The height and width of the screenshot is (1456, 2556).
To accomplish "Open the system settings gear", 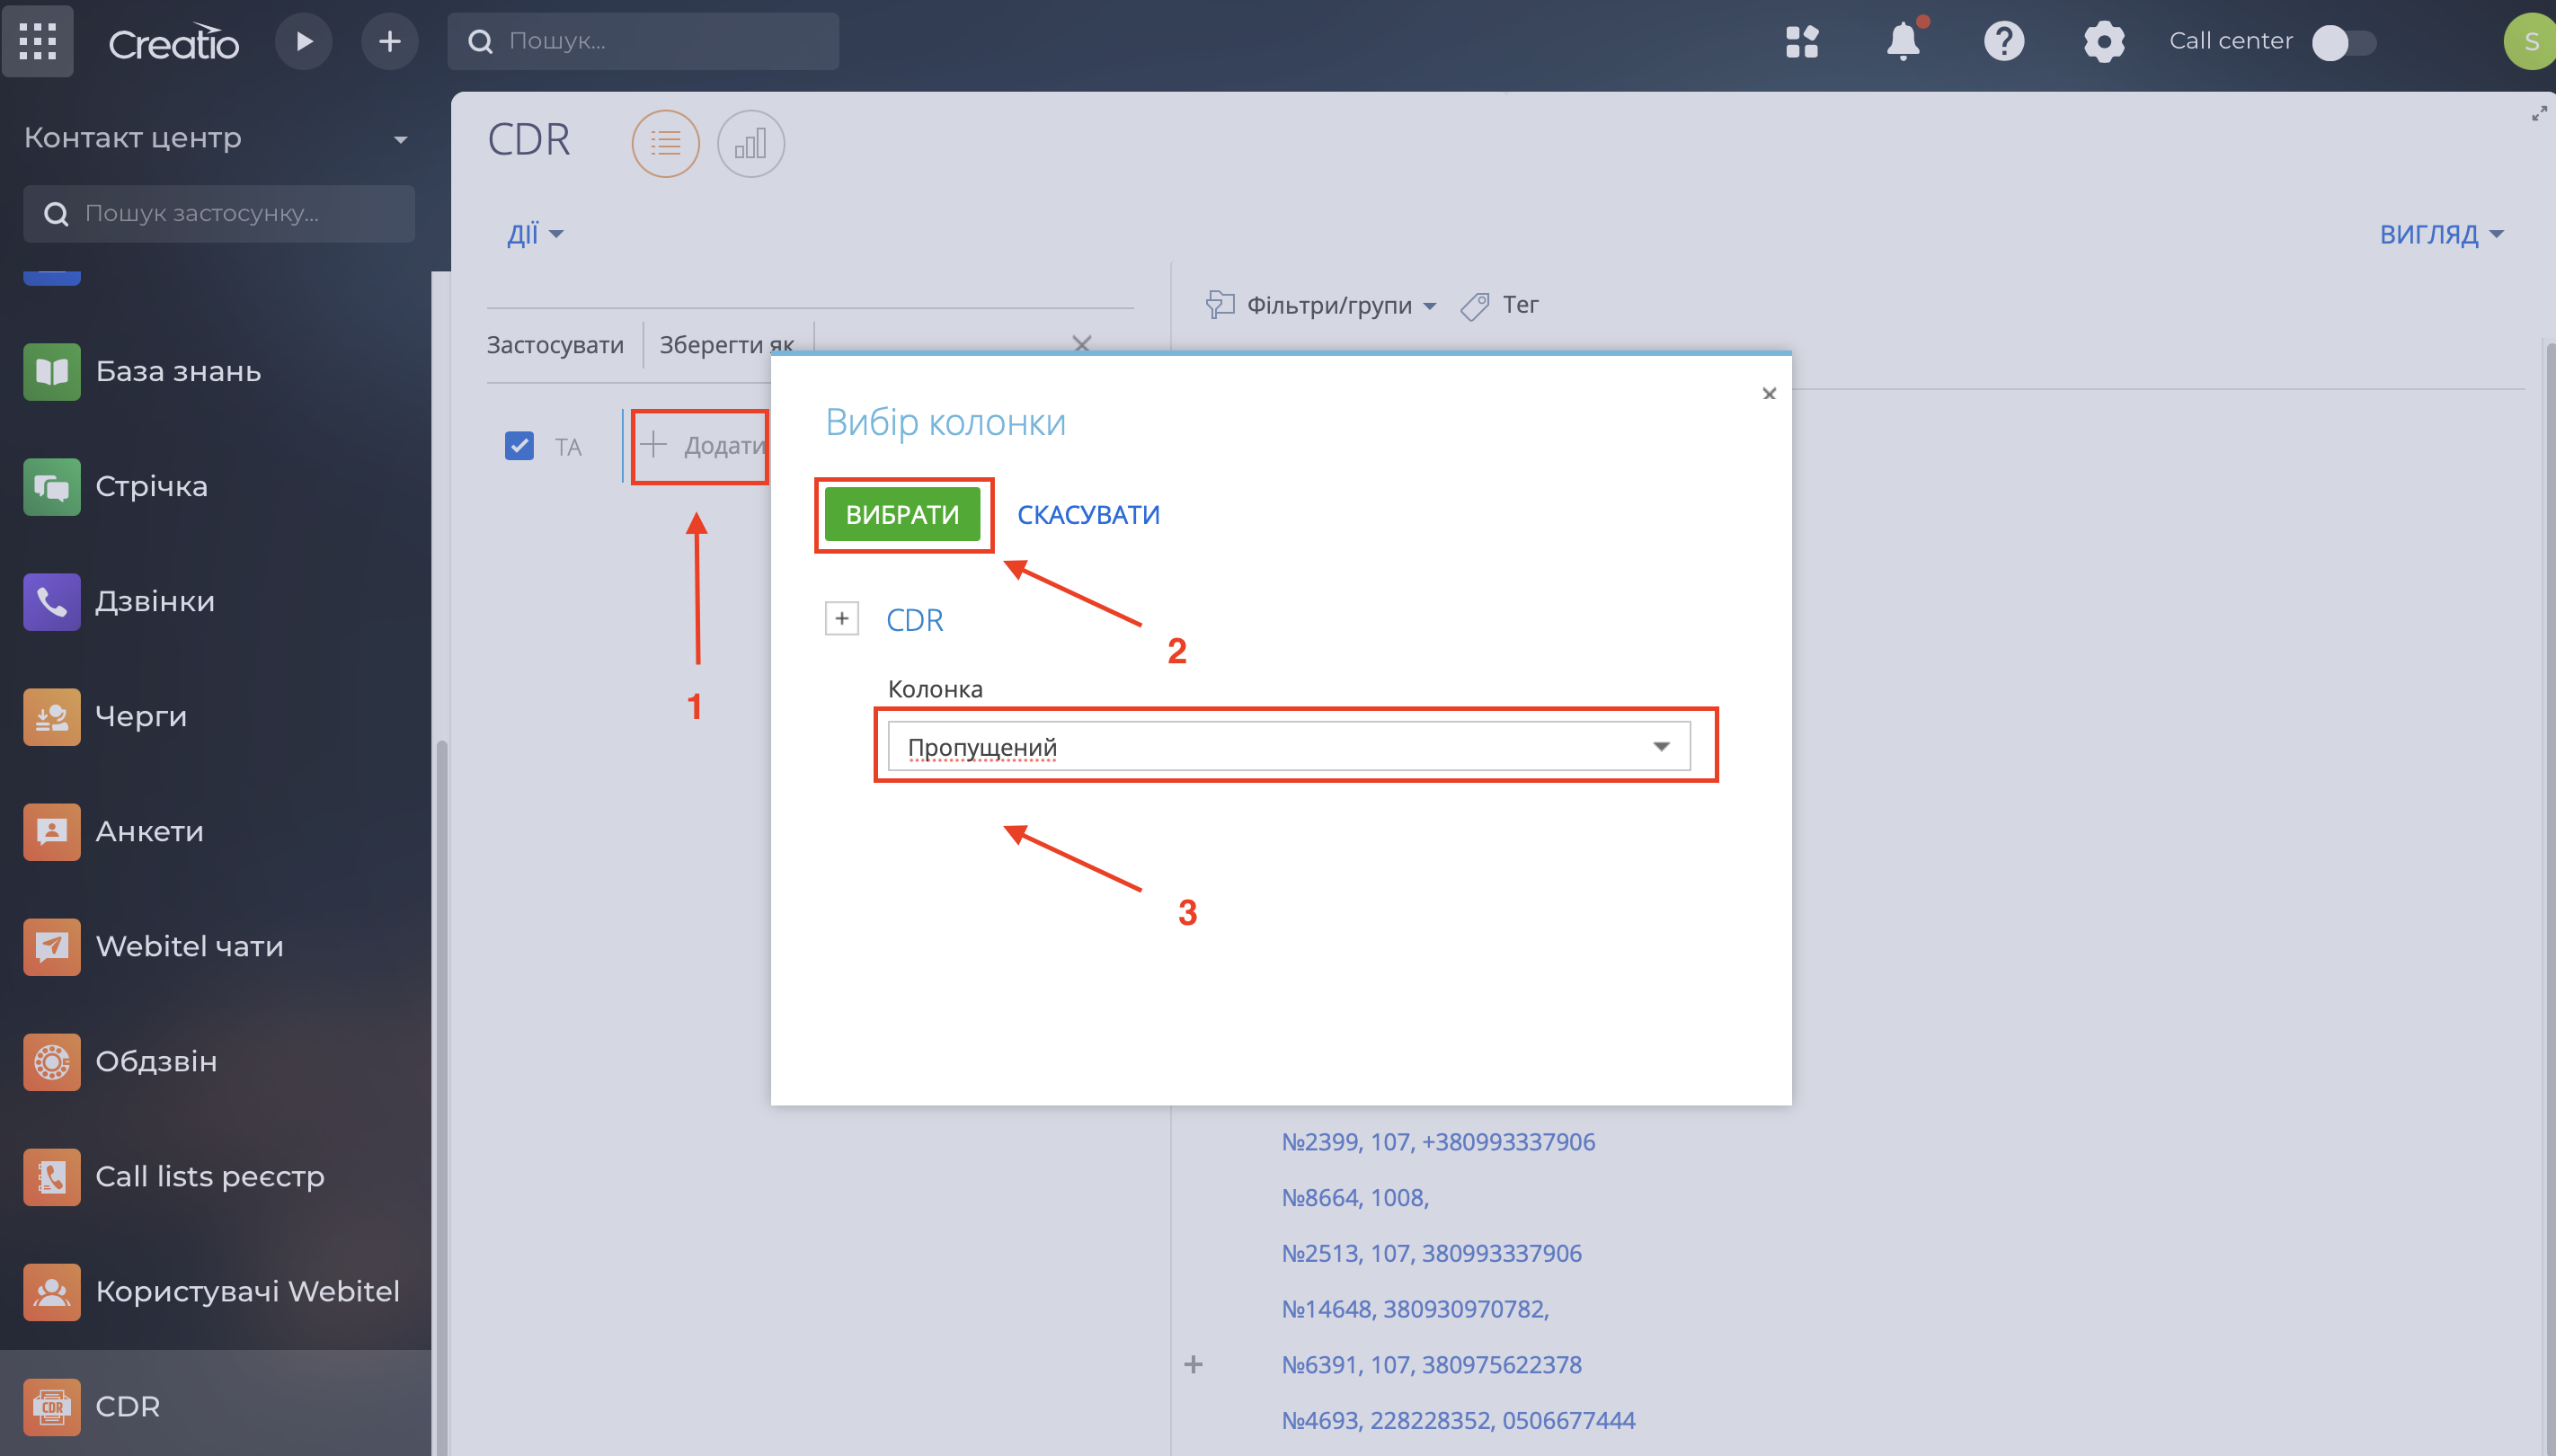I will pyautogui.click(x=2104, y=42).
